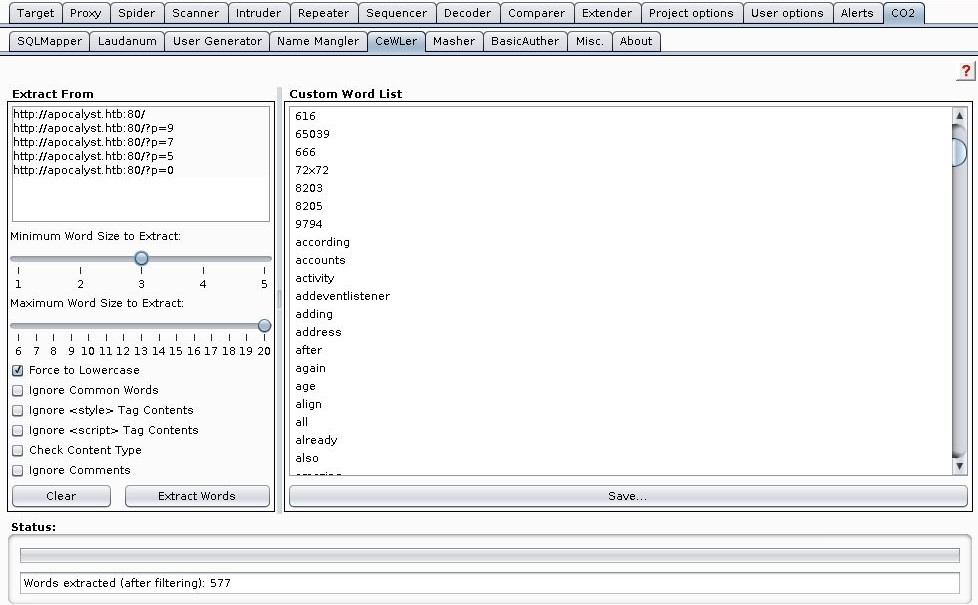Click the Maximum Word Size slider handle
This screenshot has width=978, height=605.
coord(264,326)
